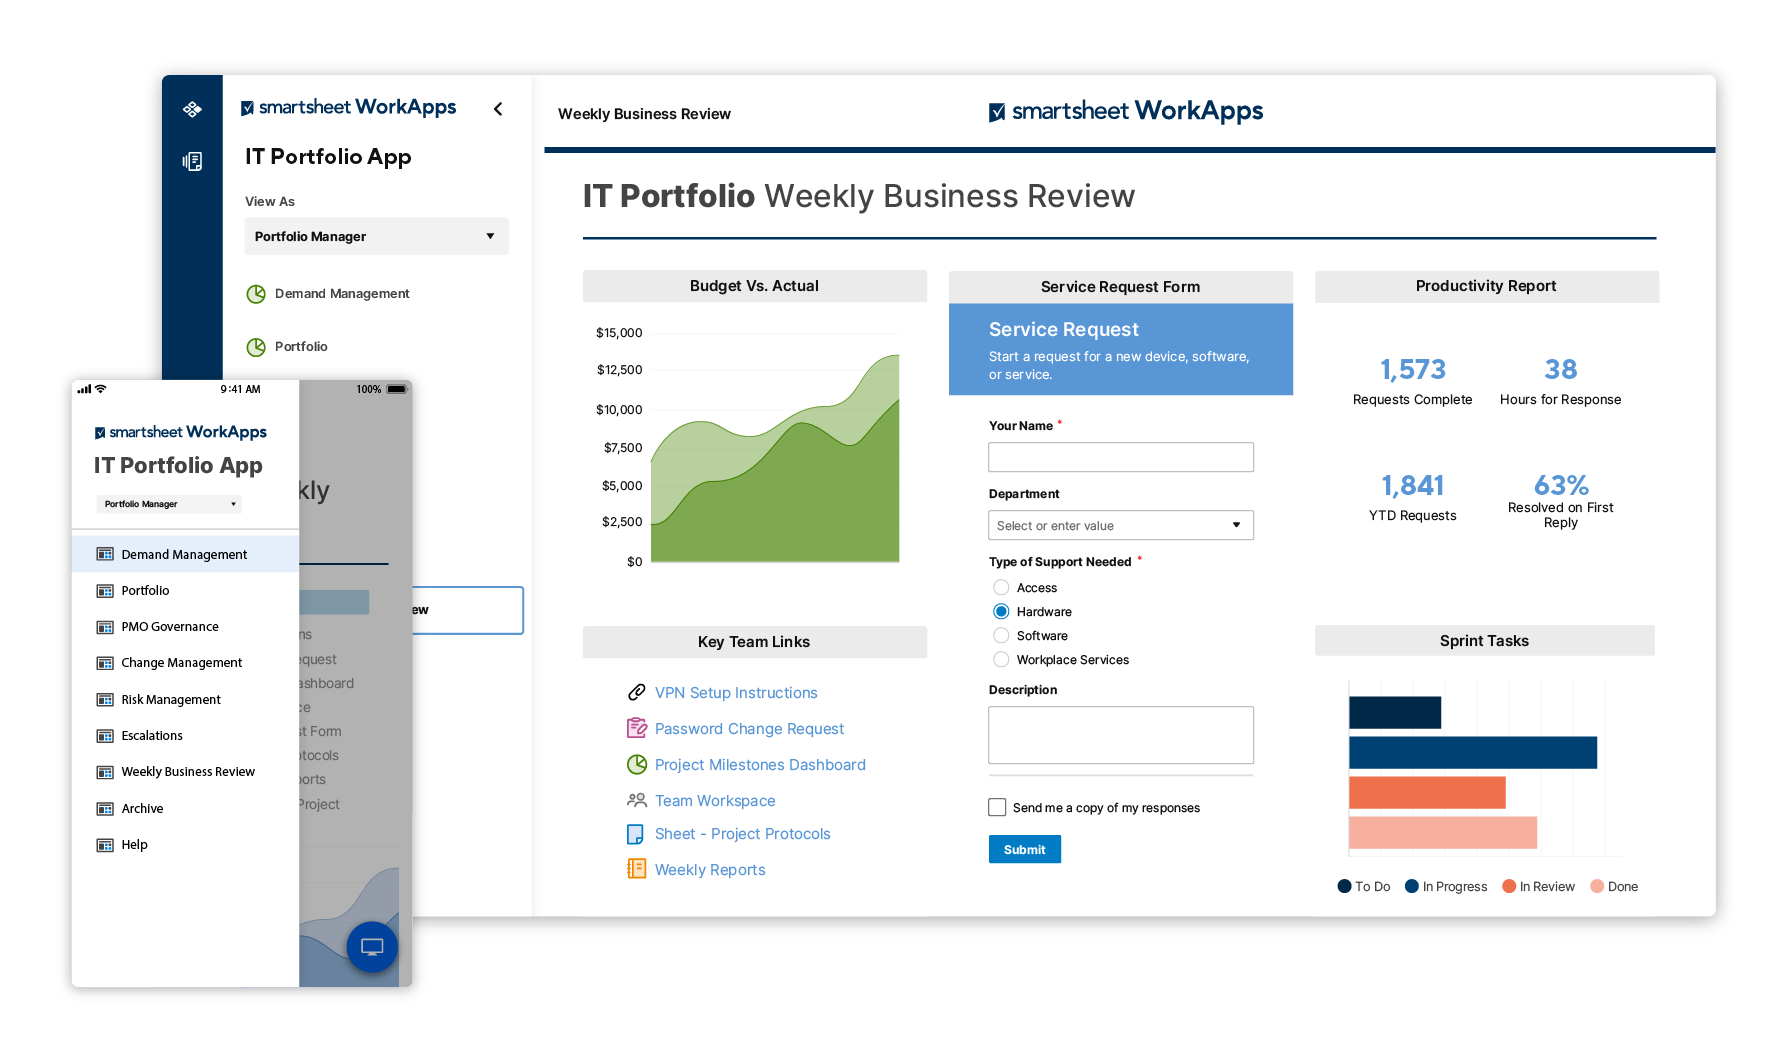Click the Team Workspace people icon
The height and width of the screenshot is (1061, 1789).
point(636,800)
